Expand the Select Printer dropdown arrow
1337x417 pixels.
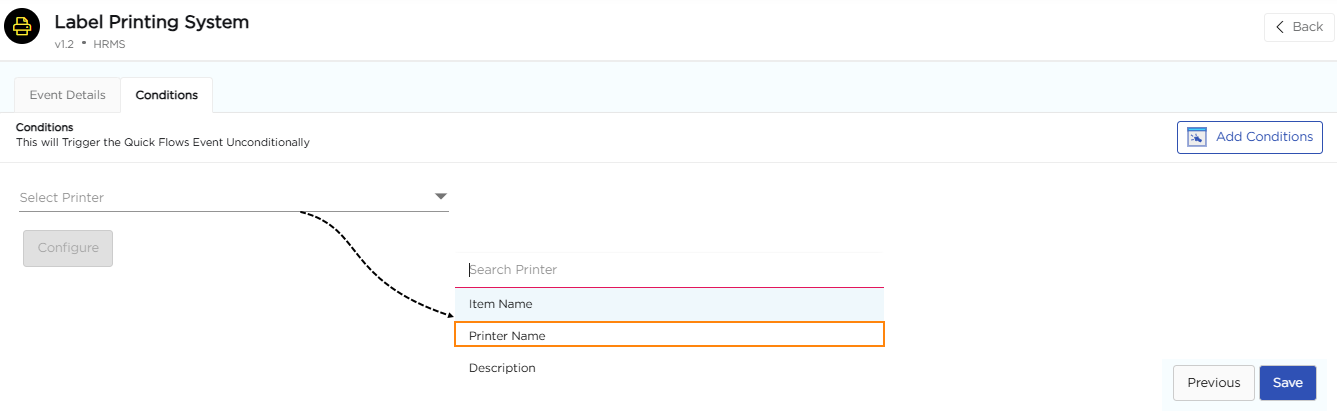tap(441, 197)
